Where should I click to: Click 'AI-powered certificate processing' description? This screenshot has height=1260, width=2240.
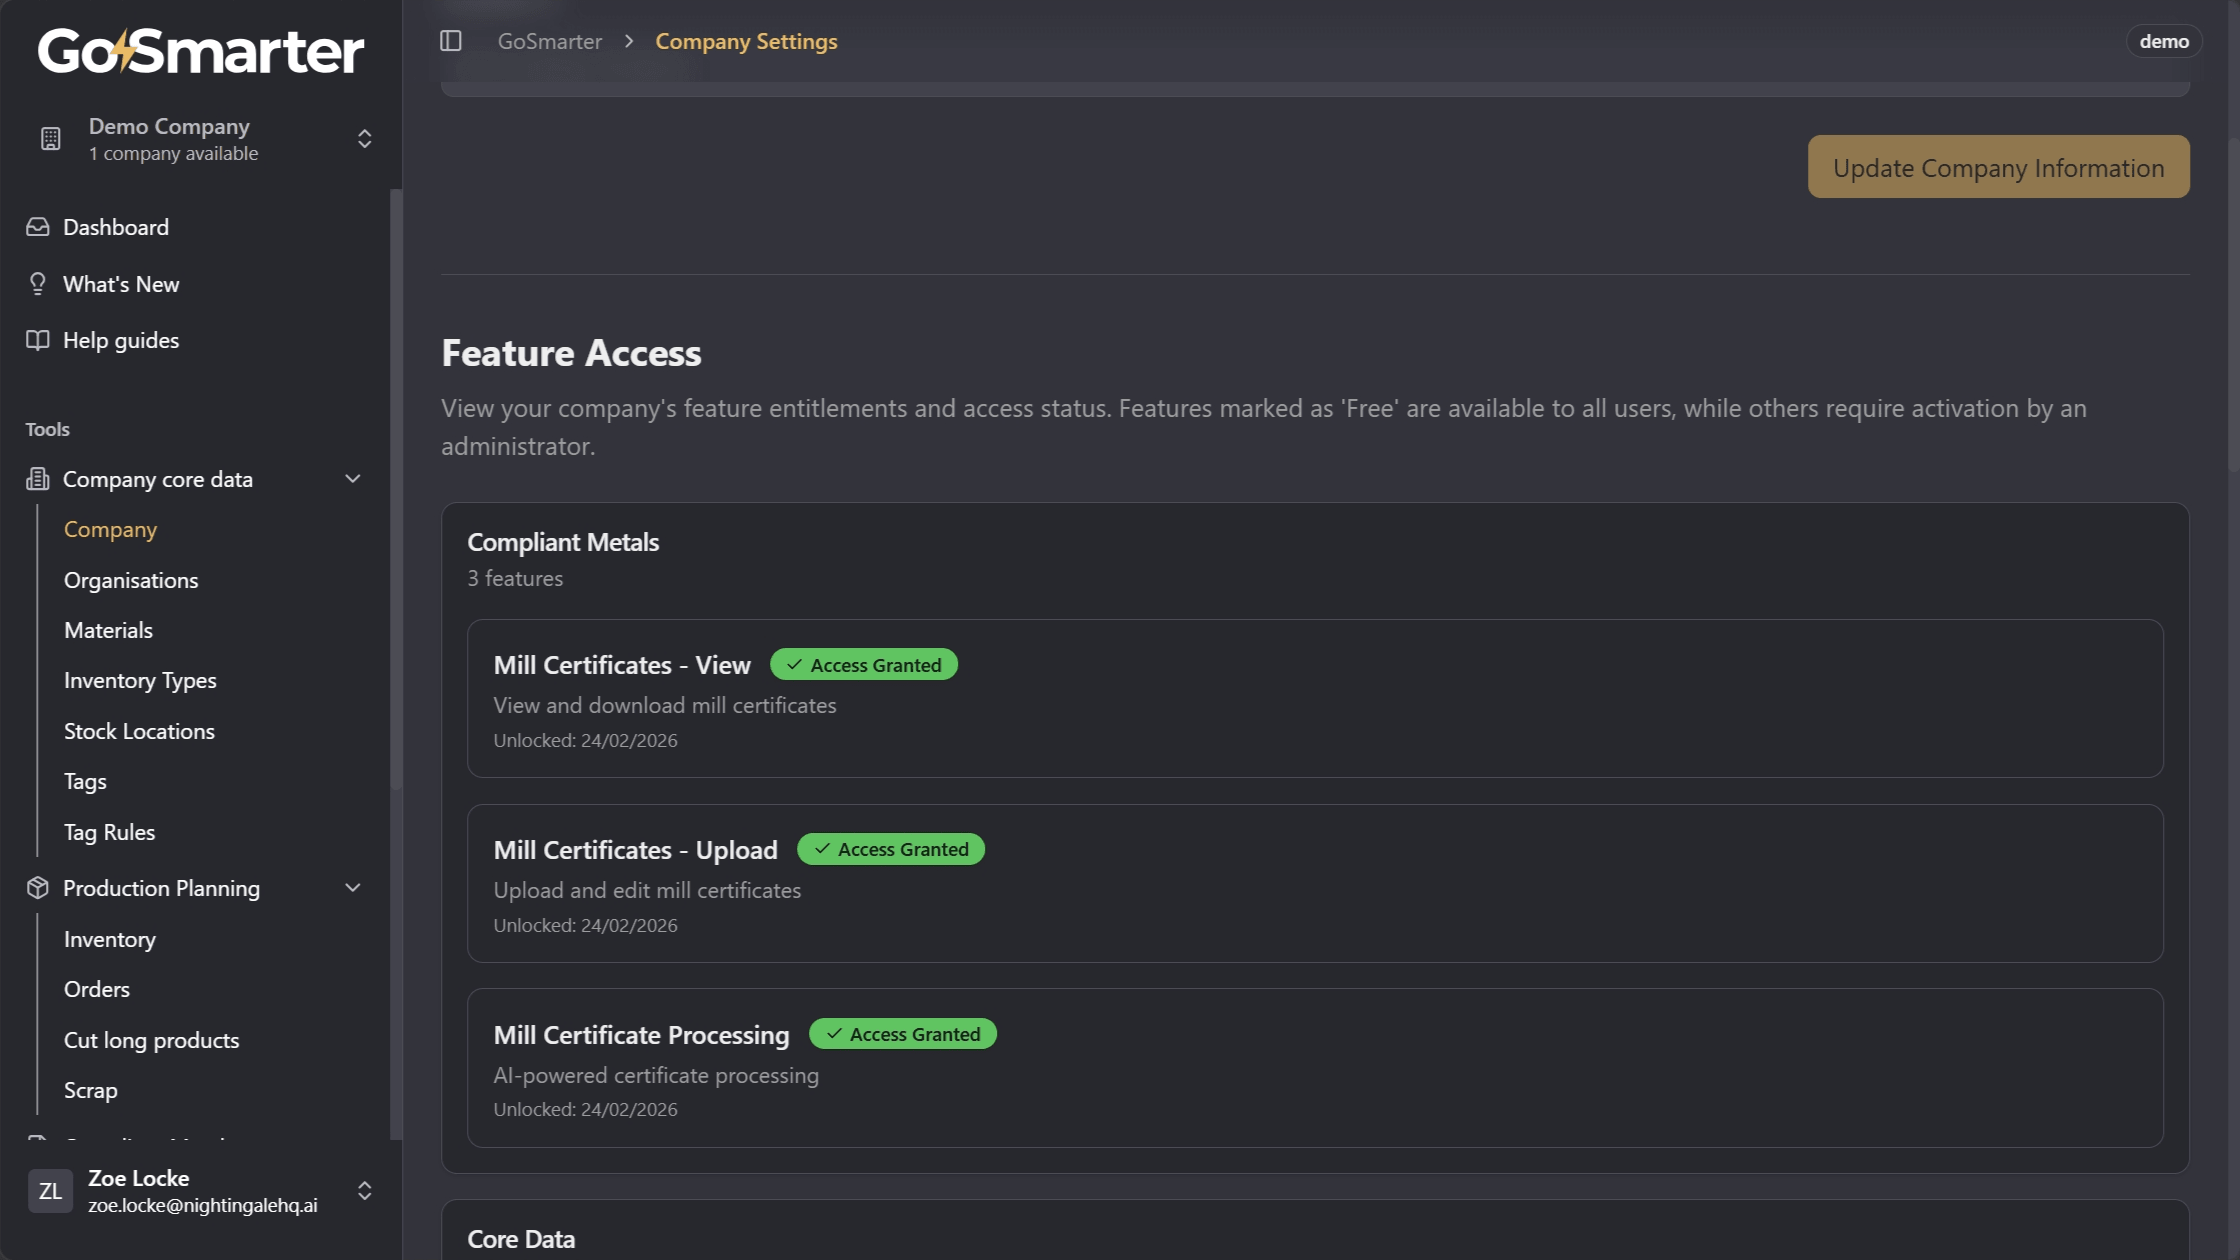[x=656, y=1075]
